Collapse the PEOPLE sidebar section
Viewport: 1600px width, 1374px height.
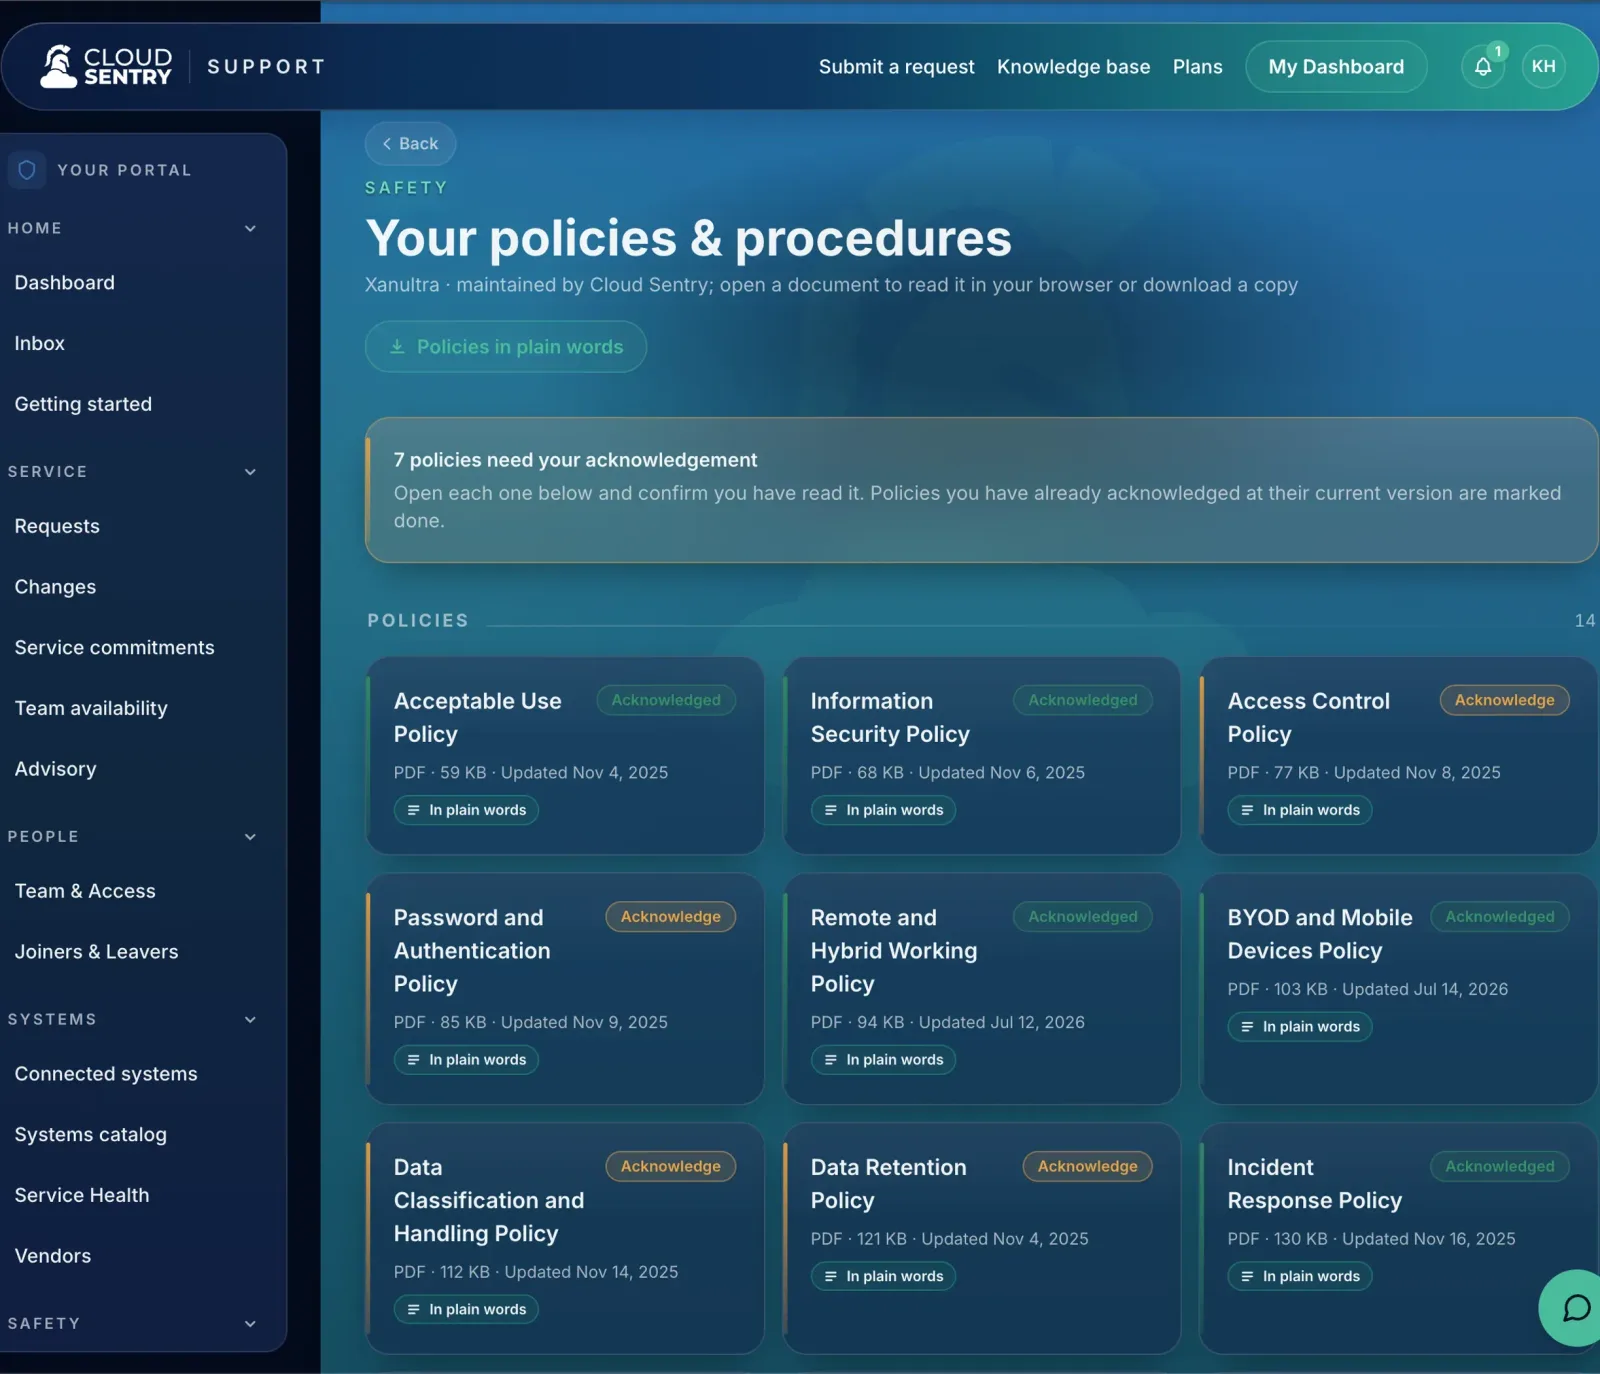click(250, 837)
